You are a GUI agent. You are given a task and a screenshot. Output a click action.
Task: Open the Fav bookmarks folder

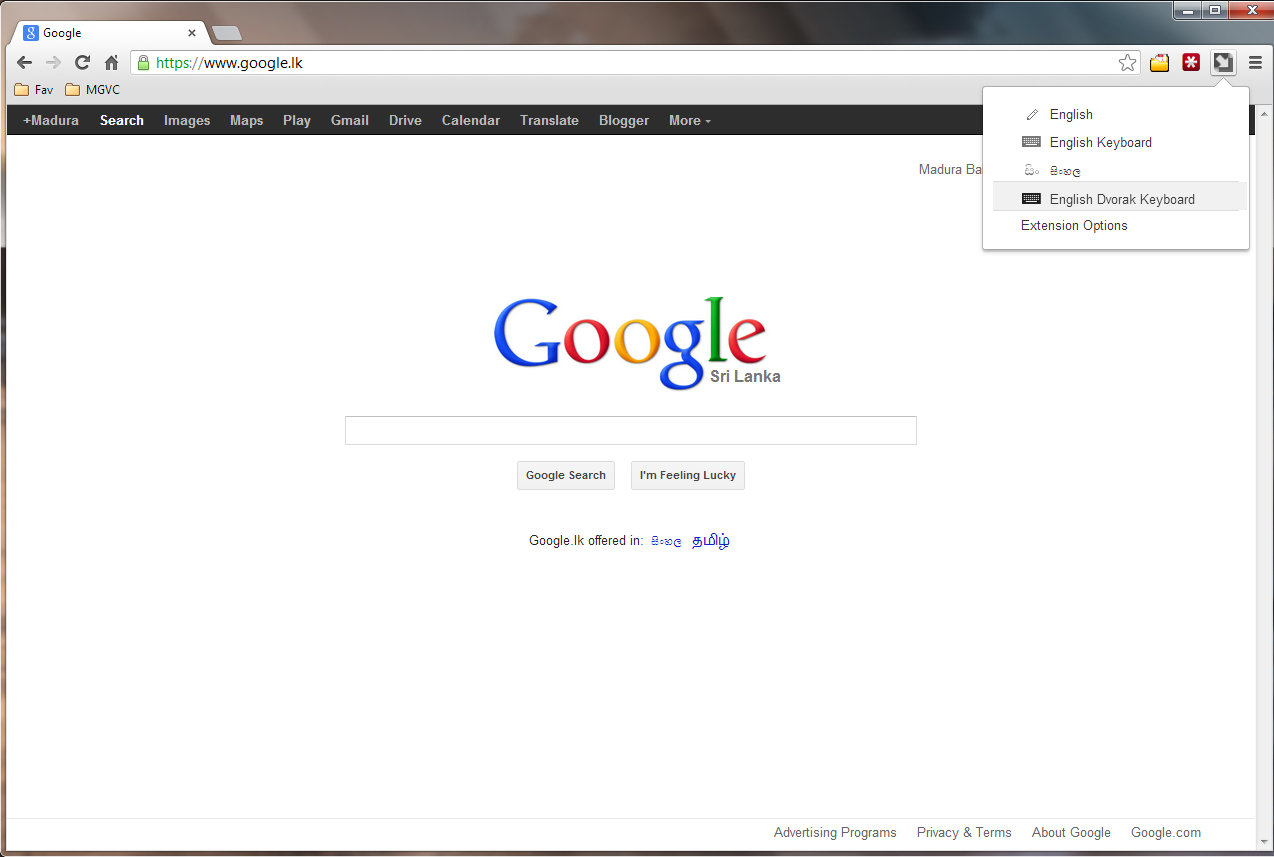34,90
